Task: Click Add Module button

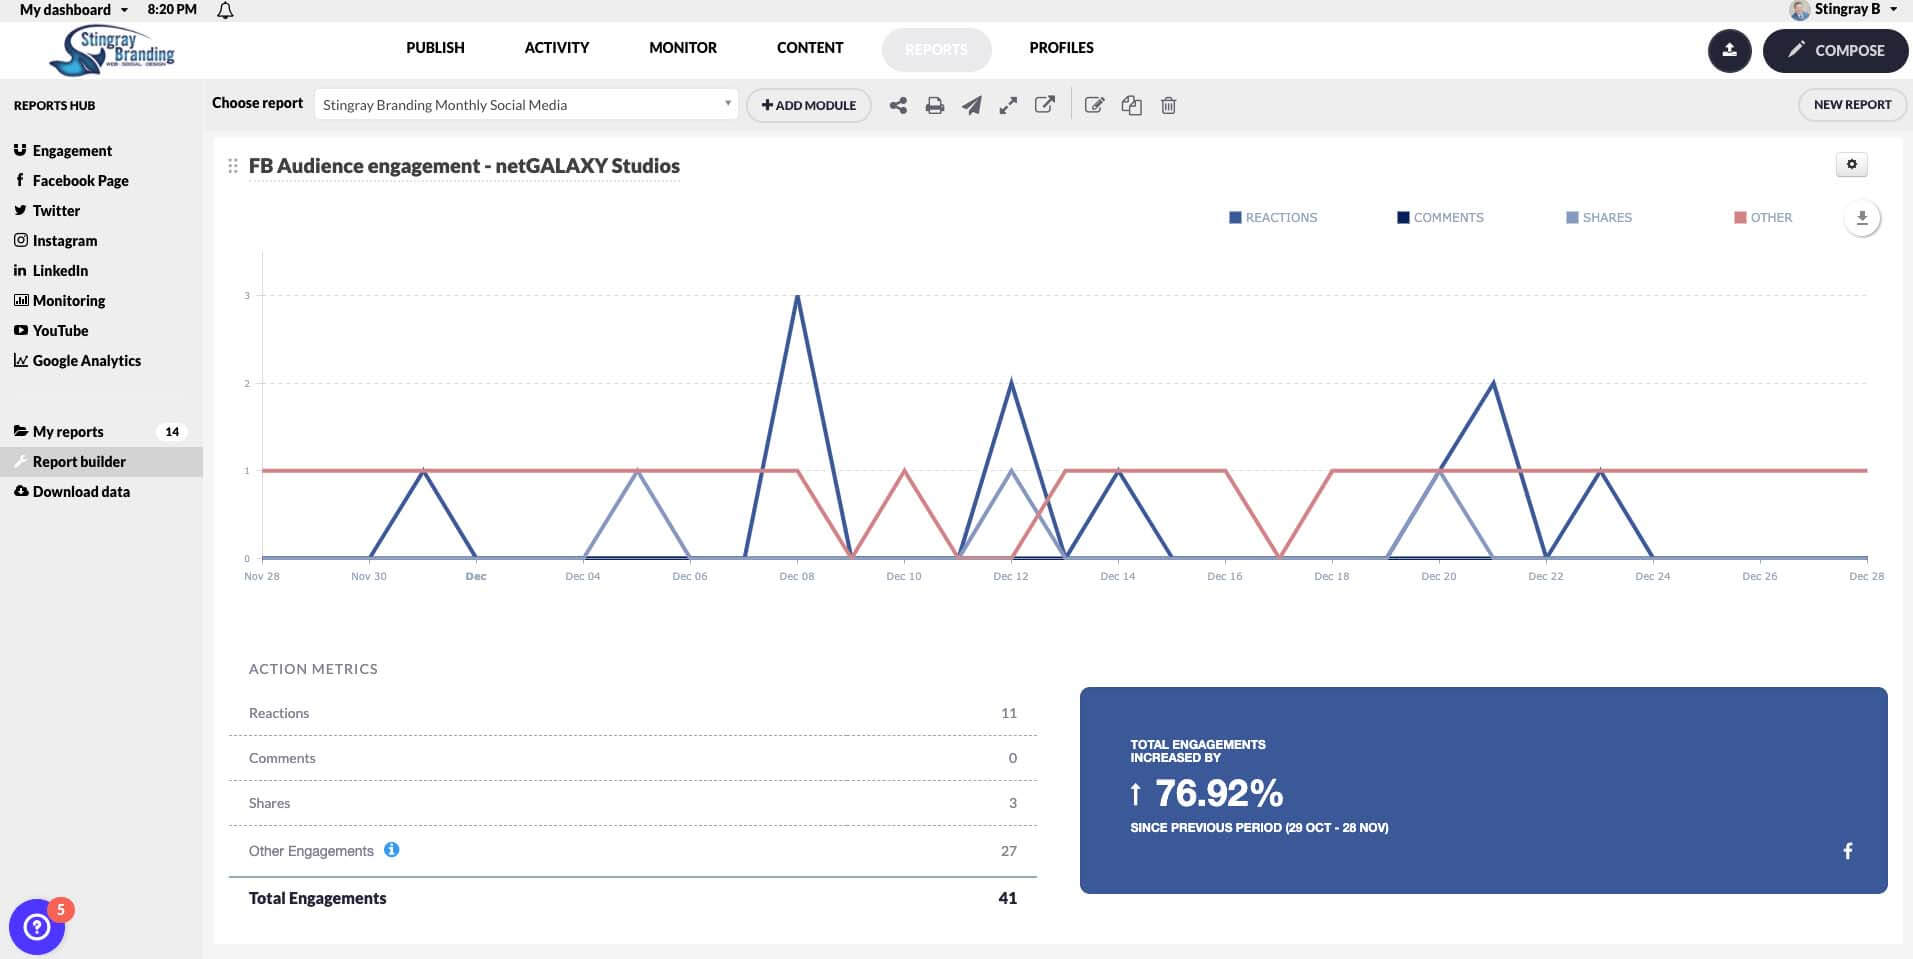Action: (809, 105)
